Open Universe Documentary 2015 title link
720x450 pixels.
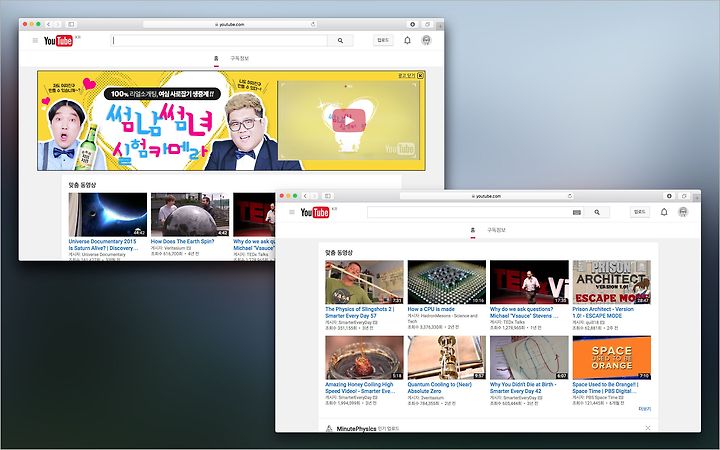tap(103, 244)
